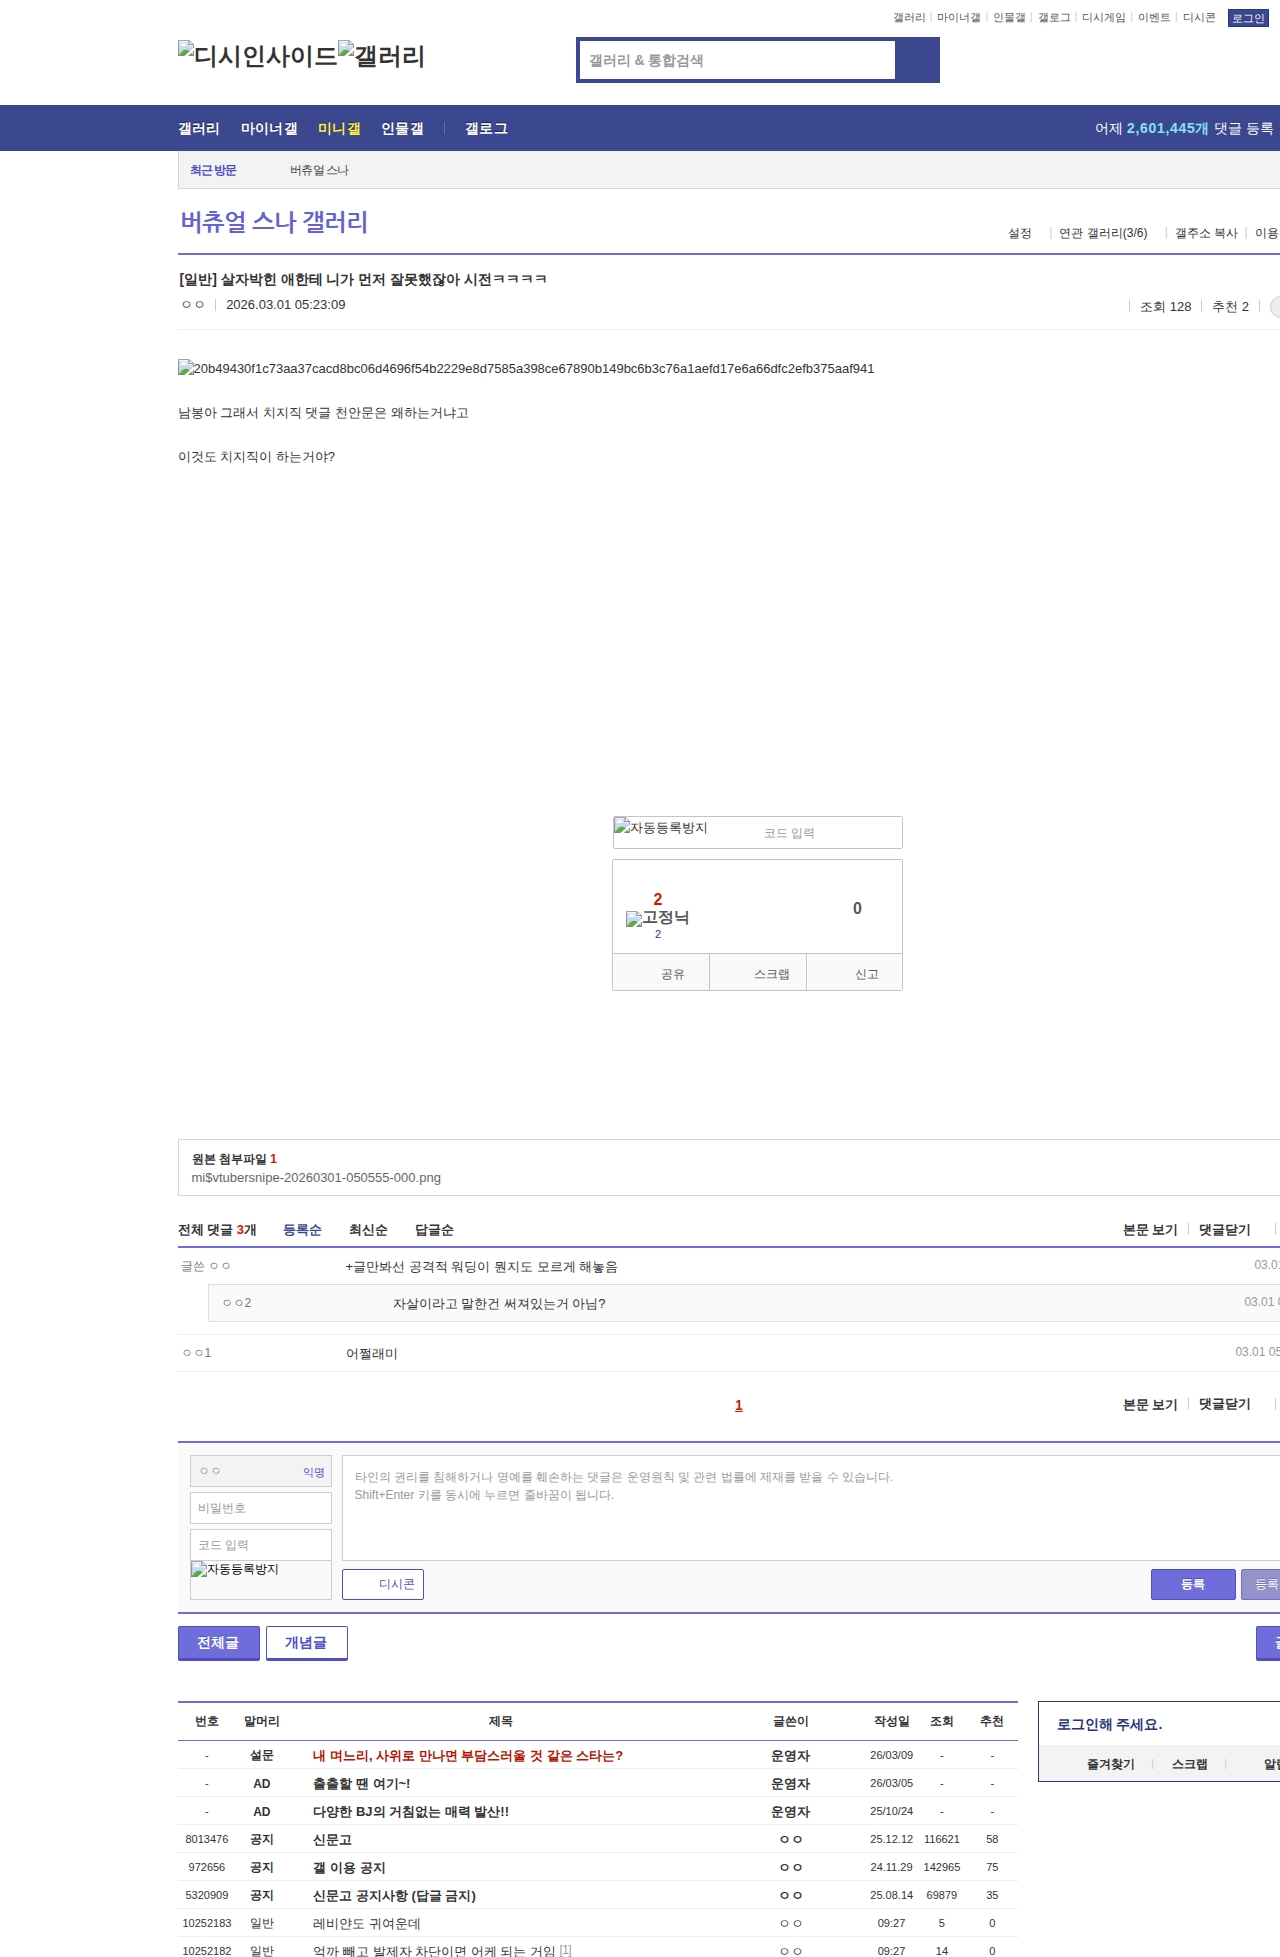Open the post '레비안도 귀여운데'
Image resolution: width=1280 pixels, height=1957 pixels.
(x=367, y=1923)
